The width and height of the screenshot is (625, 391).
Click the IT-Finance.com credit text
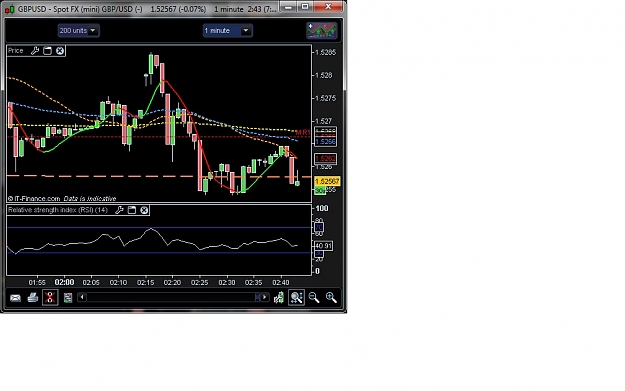[x=34, y=198]
